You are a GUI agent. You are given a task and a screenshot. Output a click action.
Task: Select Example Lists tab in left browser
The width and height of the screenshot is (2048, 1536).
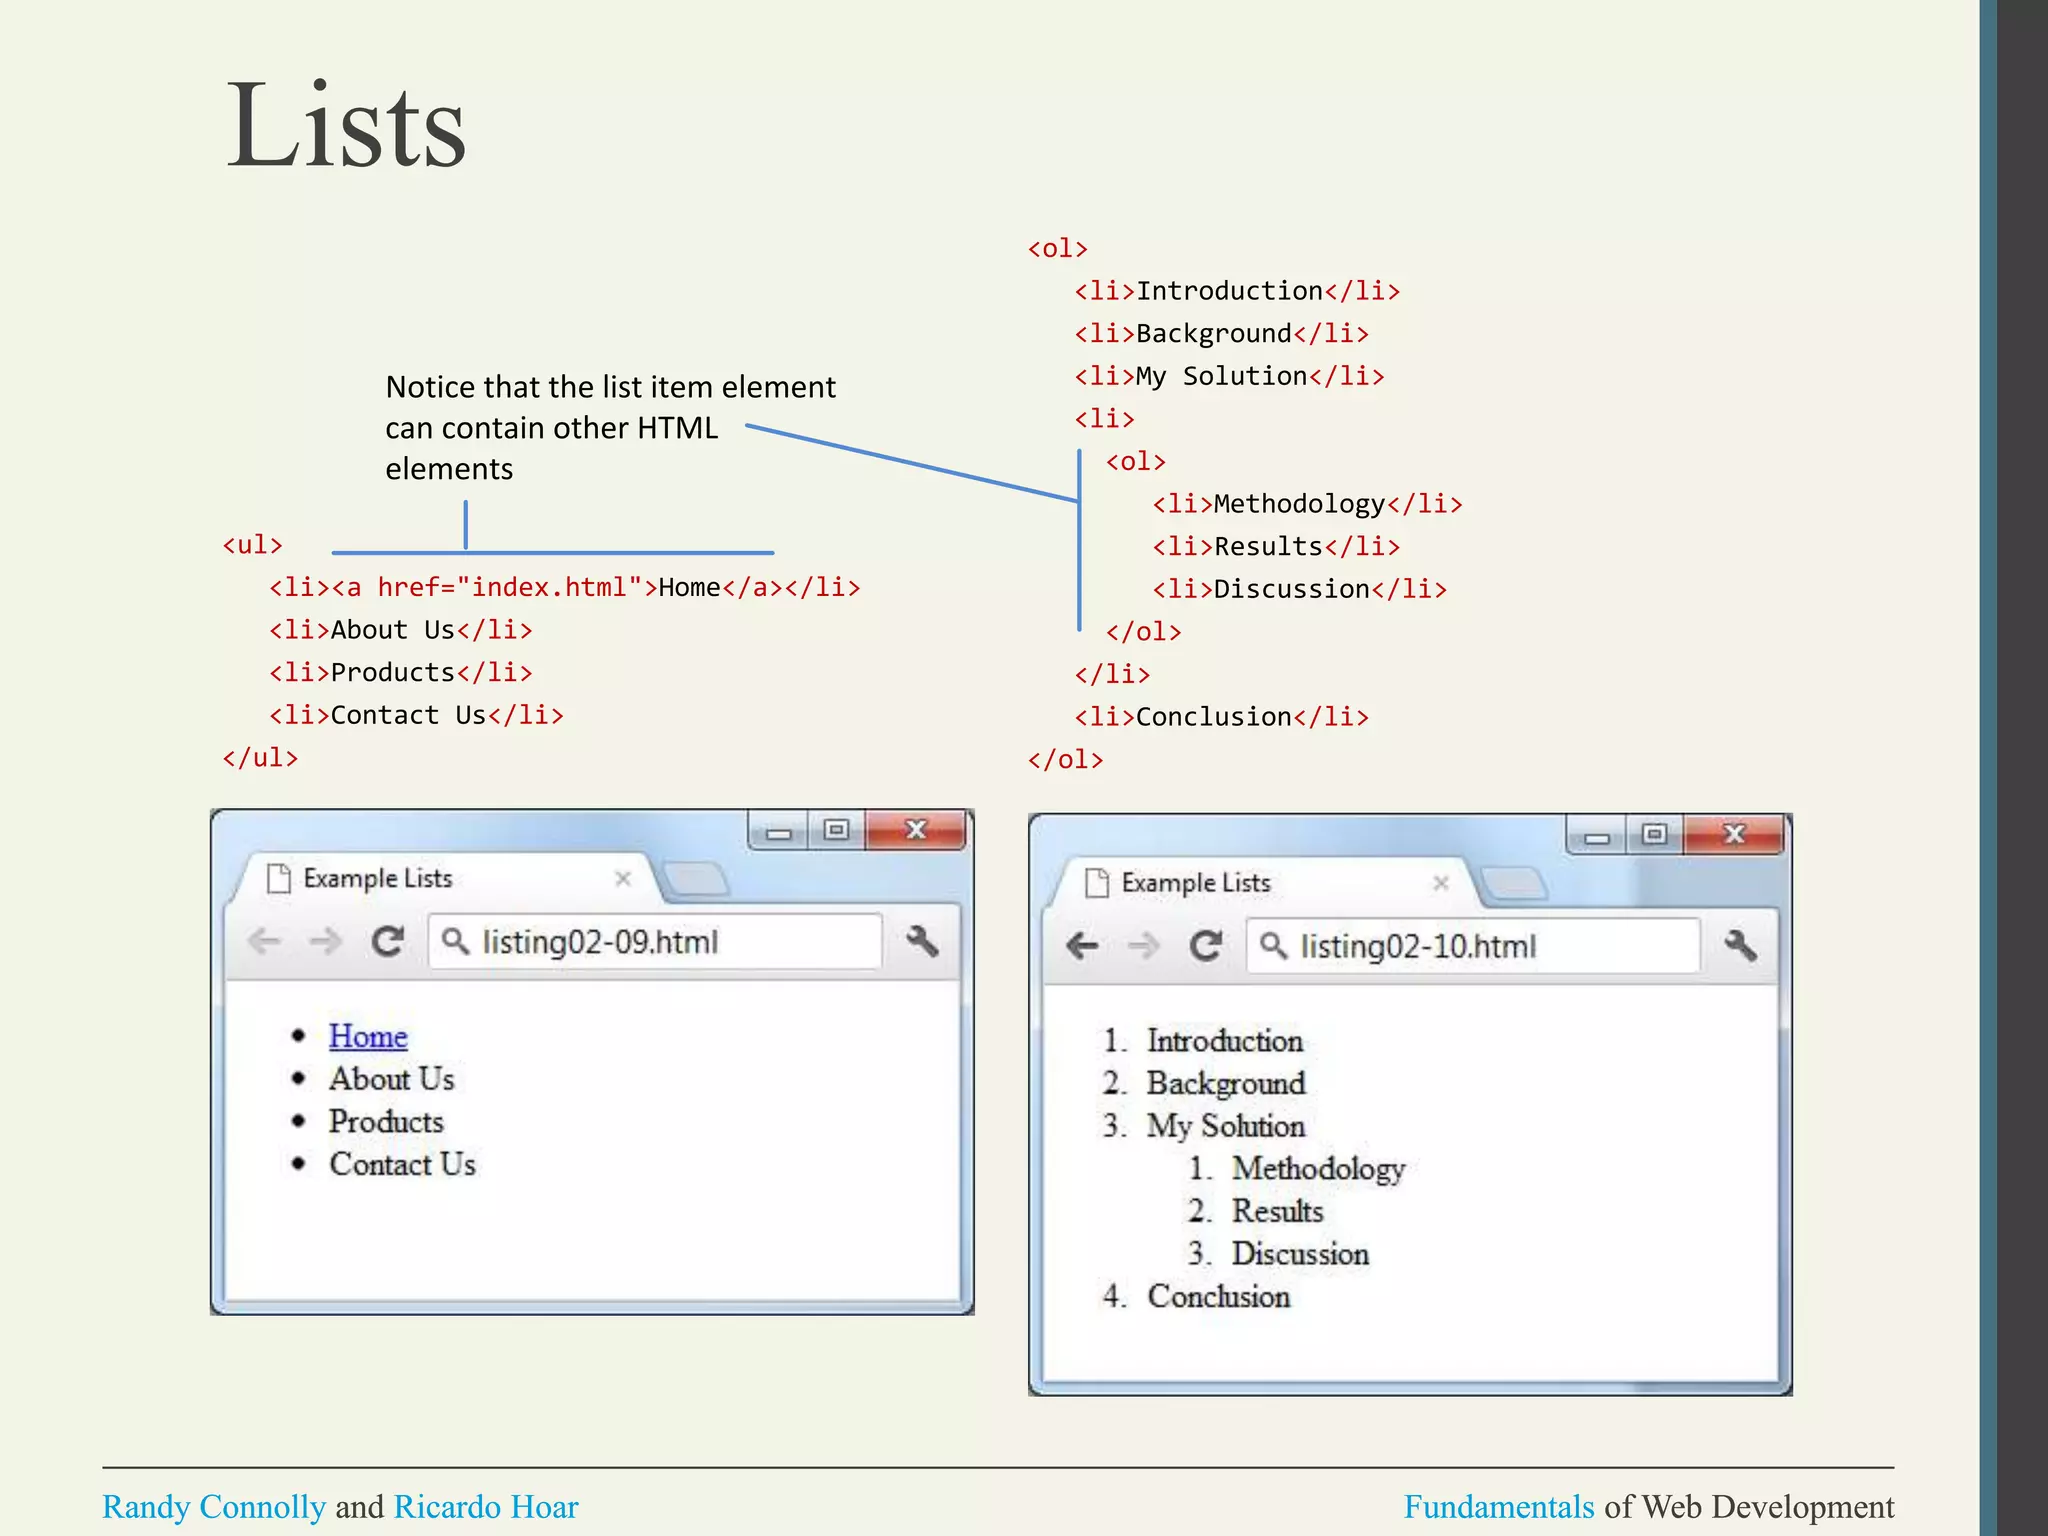tap(377, 878)
